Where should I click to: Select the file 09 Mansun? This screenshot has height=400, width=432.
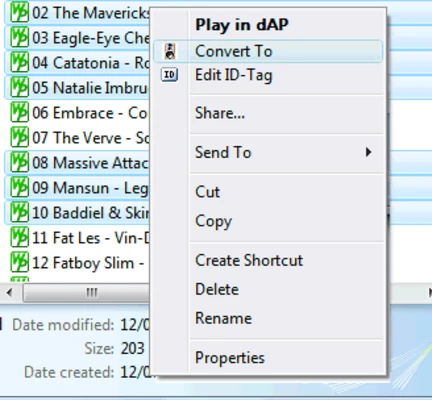90,189
